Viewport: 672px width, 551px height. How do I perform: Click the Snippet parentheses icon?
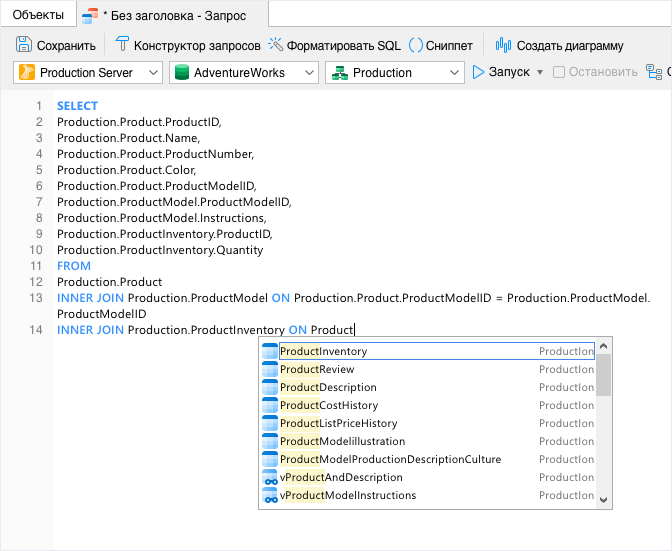pos(416,45)
